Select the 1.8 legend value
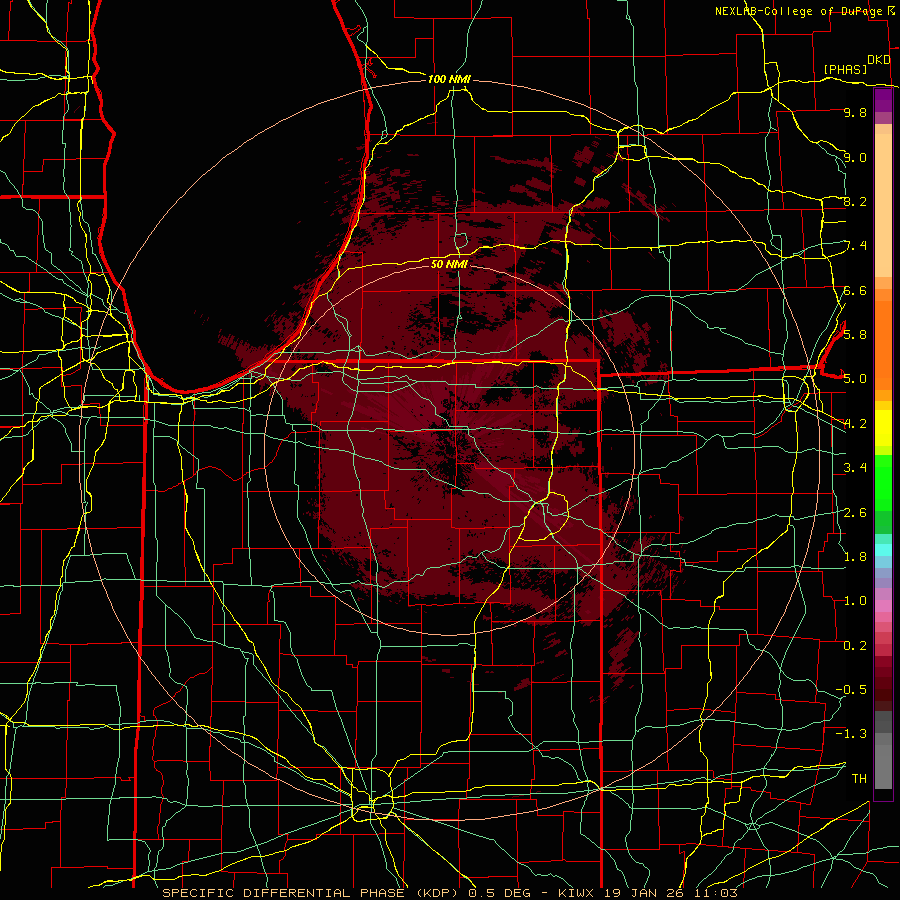 tap(855, 556)
